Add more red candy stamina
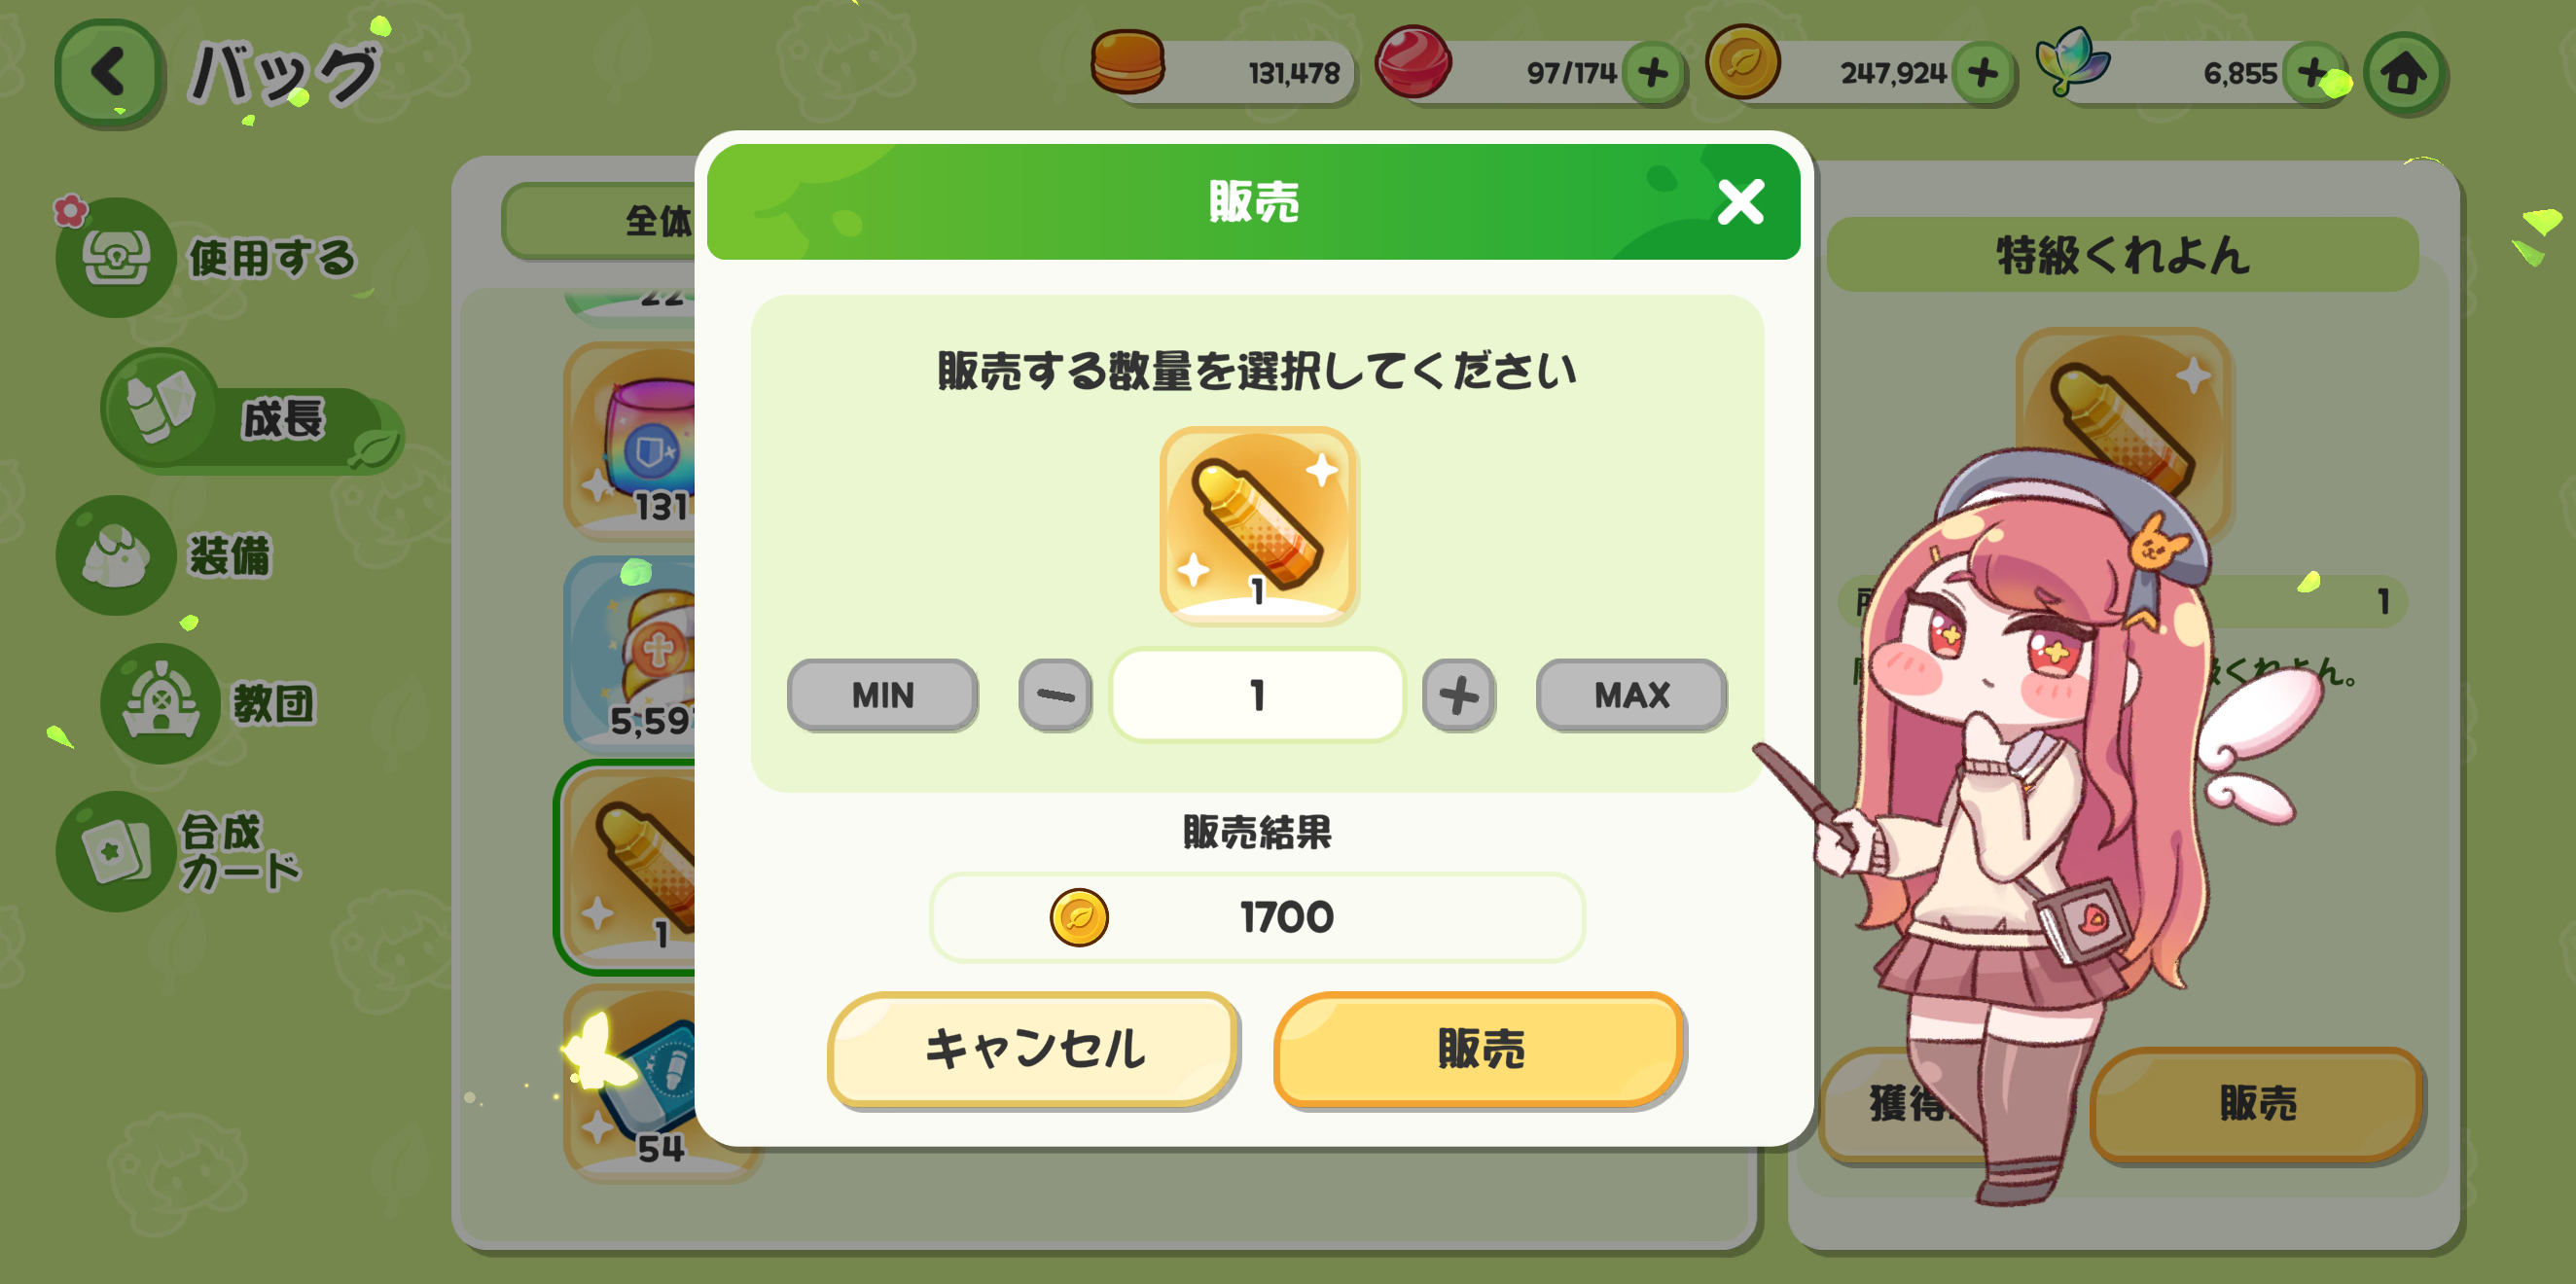The height and width of the screenshot is (1284, 2576). [1652, 73]
